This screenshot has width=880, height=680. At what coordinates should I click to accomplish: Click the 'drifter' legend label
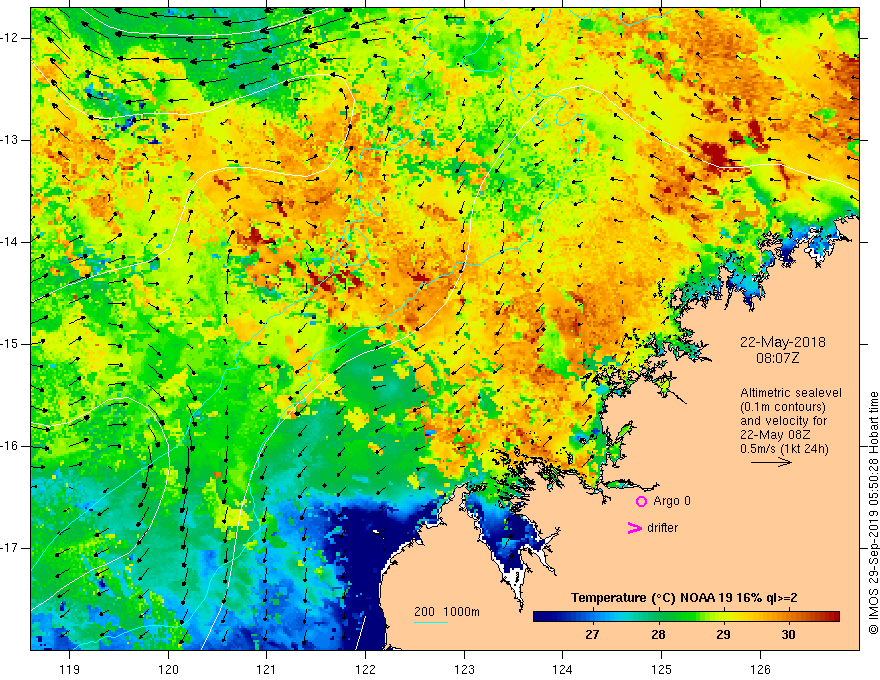point(662,528)
